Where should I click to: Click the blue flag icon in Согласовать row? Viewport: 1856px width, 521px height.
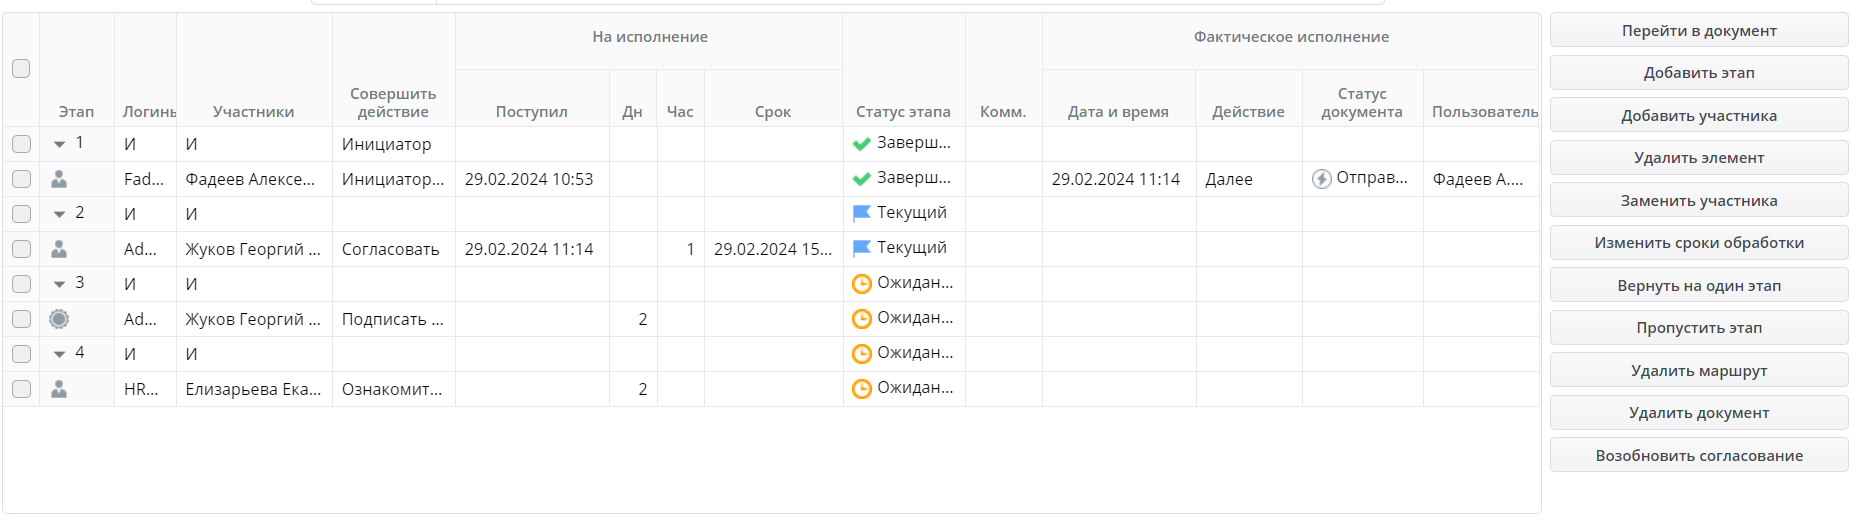pyautogui.click(x=861, y=248)
